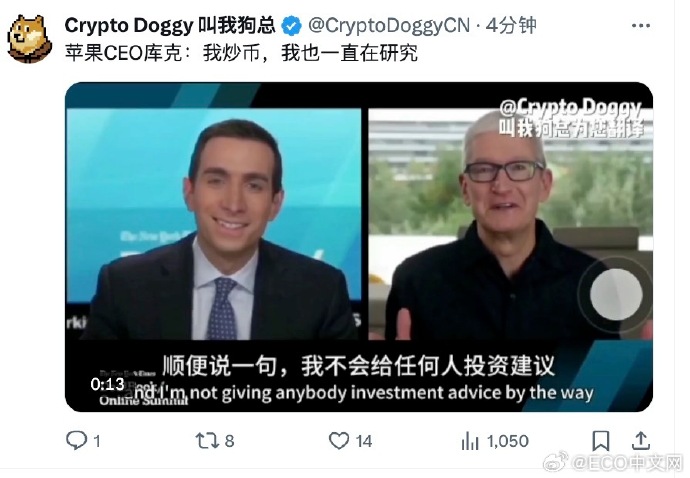Screen dimensions: 690x478
Task: Click the tweet text 苹果CEO库克
Action: [x=123, y=52]
